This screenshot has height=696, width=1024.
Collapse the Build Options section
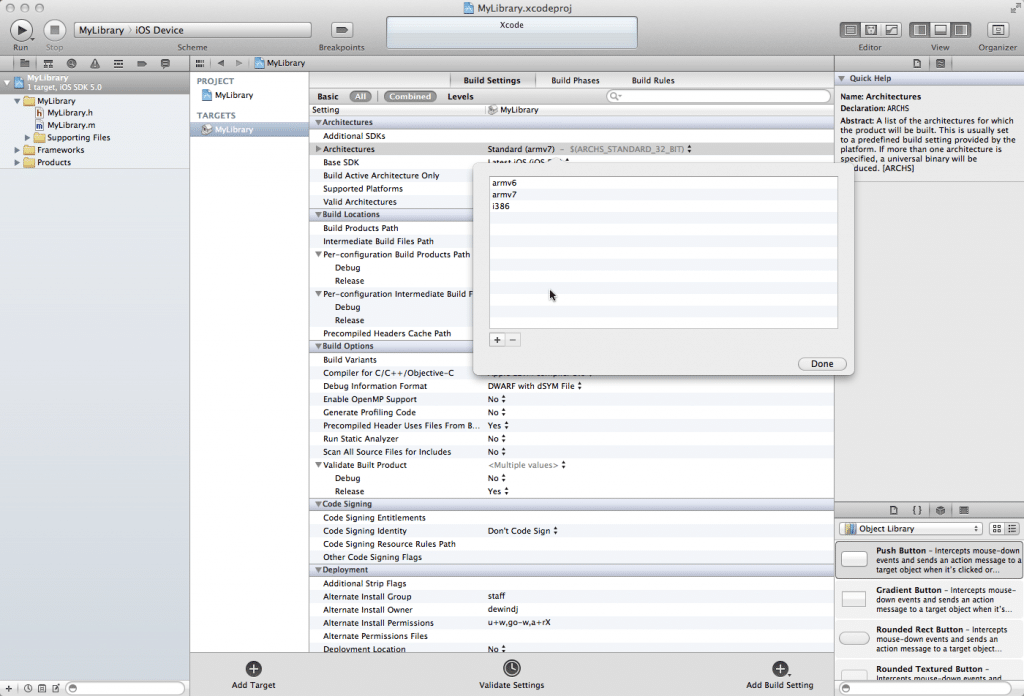(x=318, y=346)
